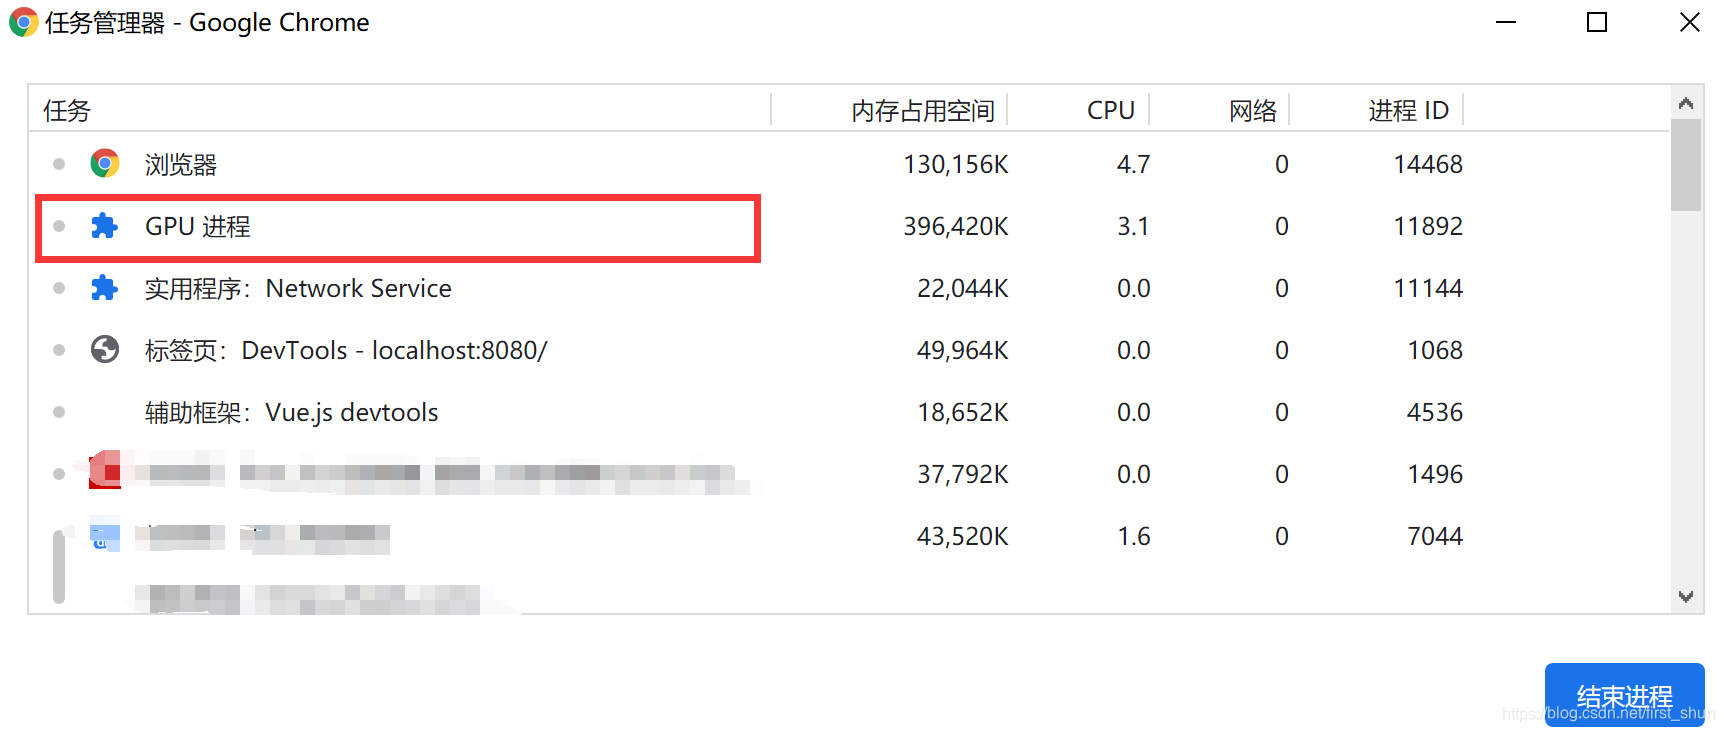Sort by CPU column header
The width and height of the screenshot is (1724, 732).
(1111, 110)
